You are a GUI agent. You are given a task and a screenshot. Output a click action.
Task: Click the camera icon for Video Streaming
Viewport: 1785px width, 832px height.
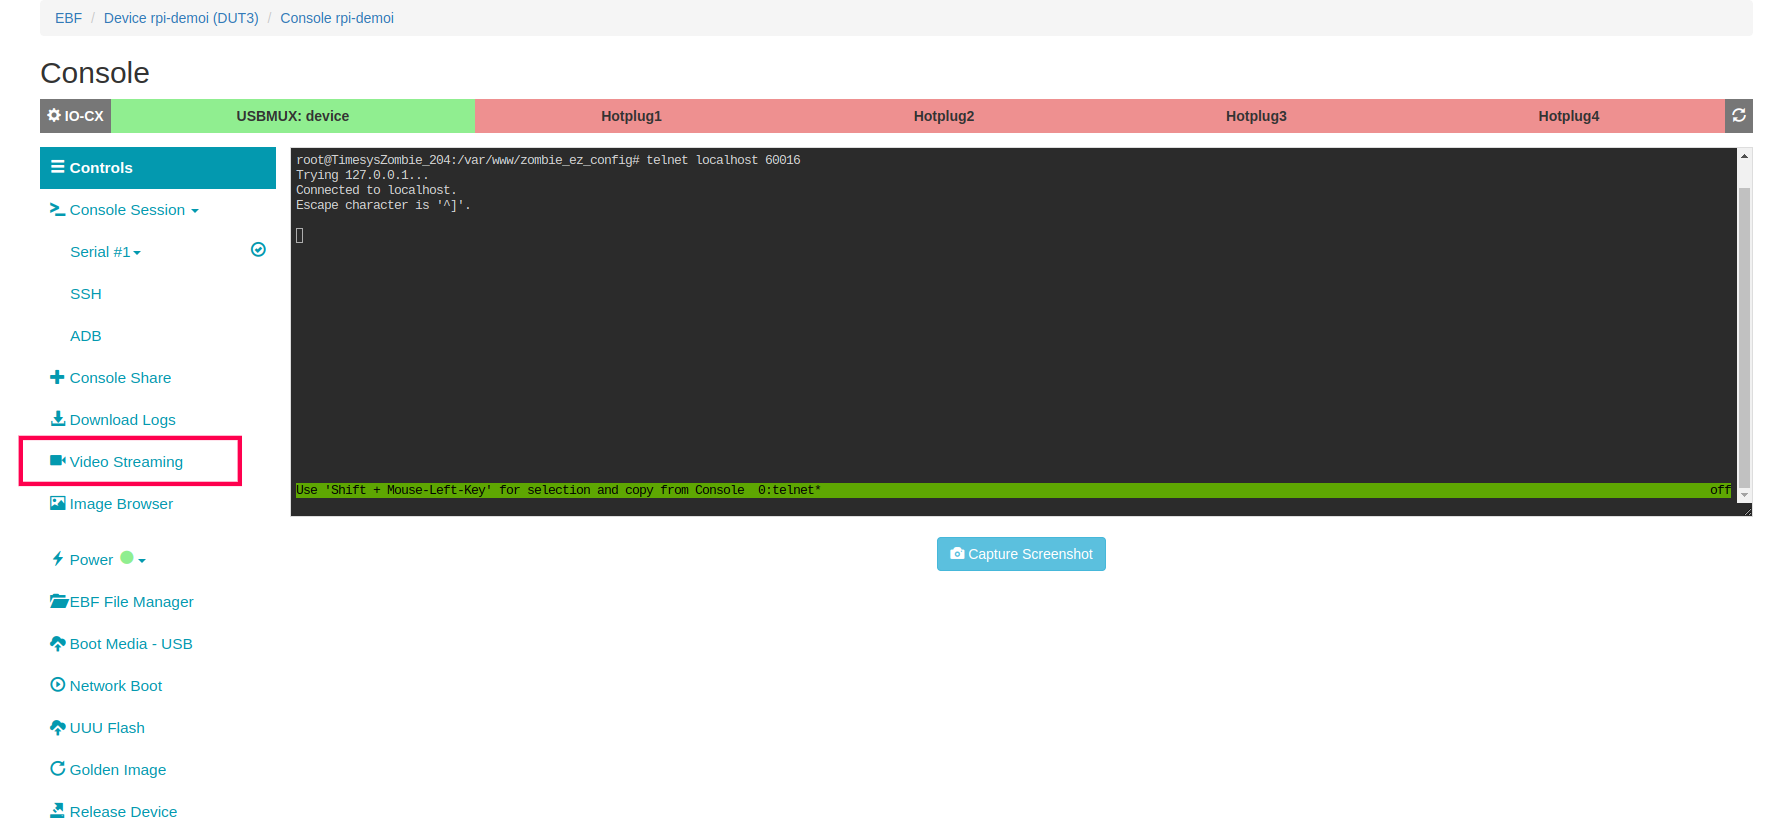coord(58,461)
